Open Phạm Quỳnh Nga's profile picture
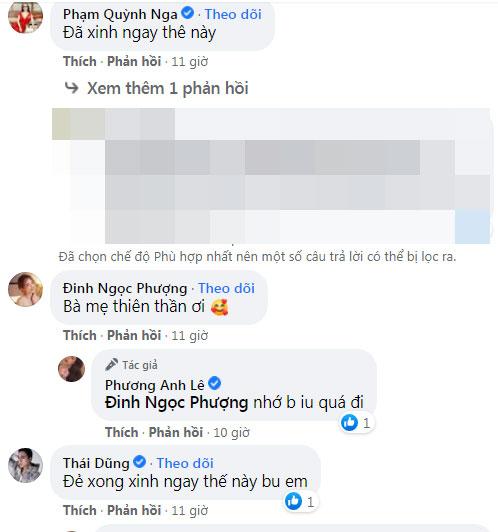 coord(25,17)
